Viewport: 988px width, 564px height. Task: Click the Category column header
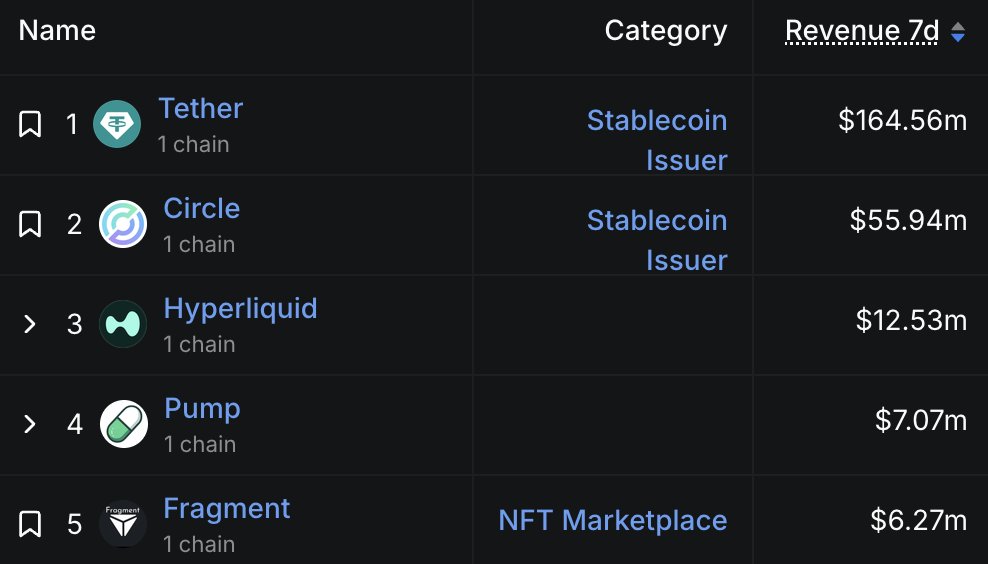665,31
